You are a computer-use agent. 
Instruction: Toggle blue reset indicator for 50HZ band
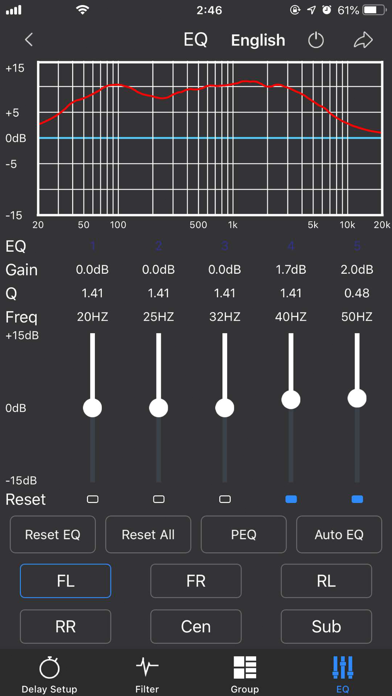coord(357,499)
